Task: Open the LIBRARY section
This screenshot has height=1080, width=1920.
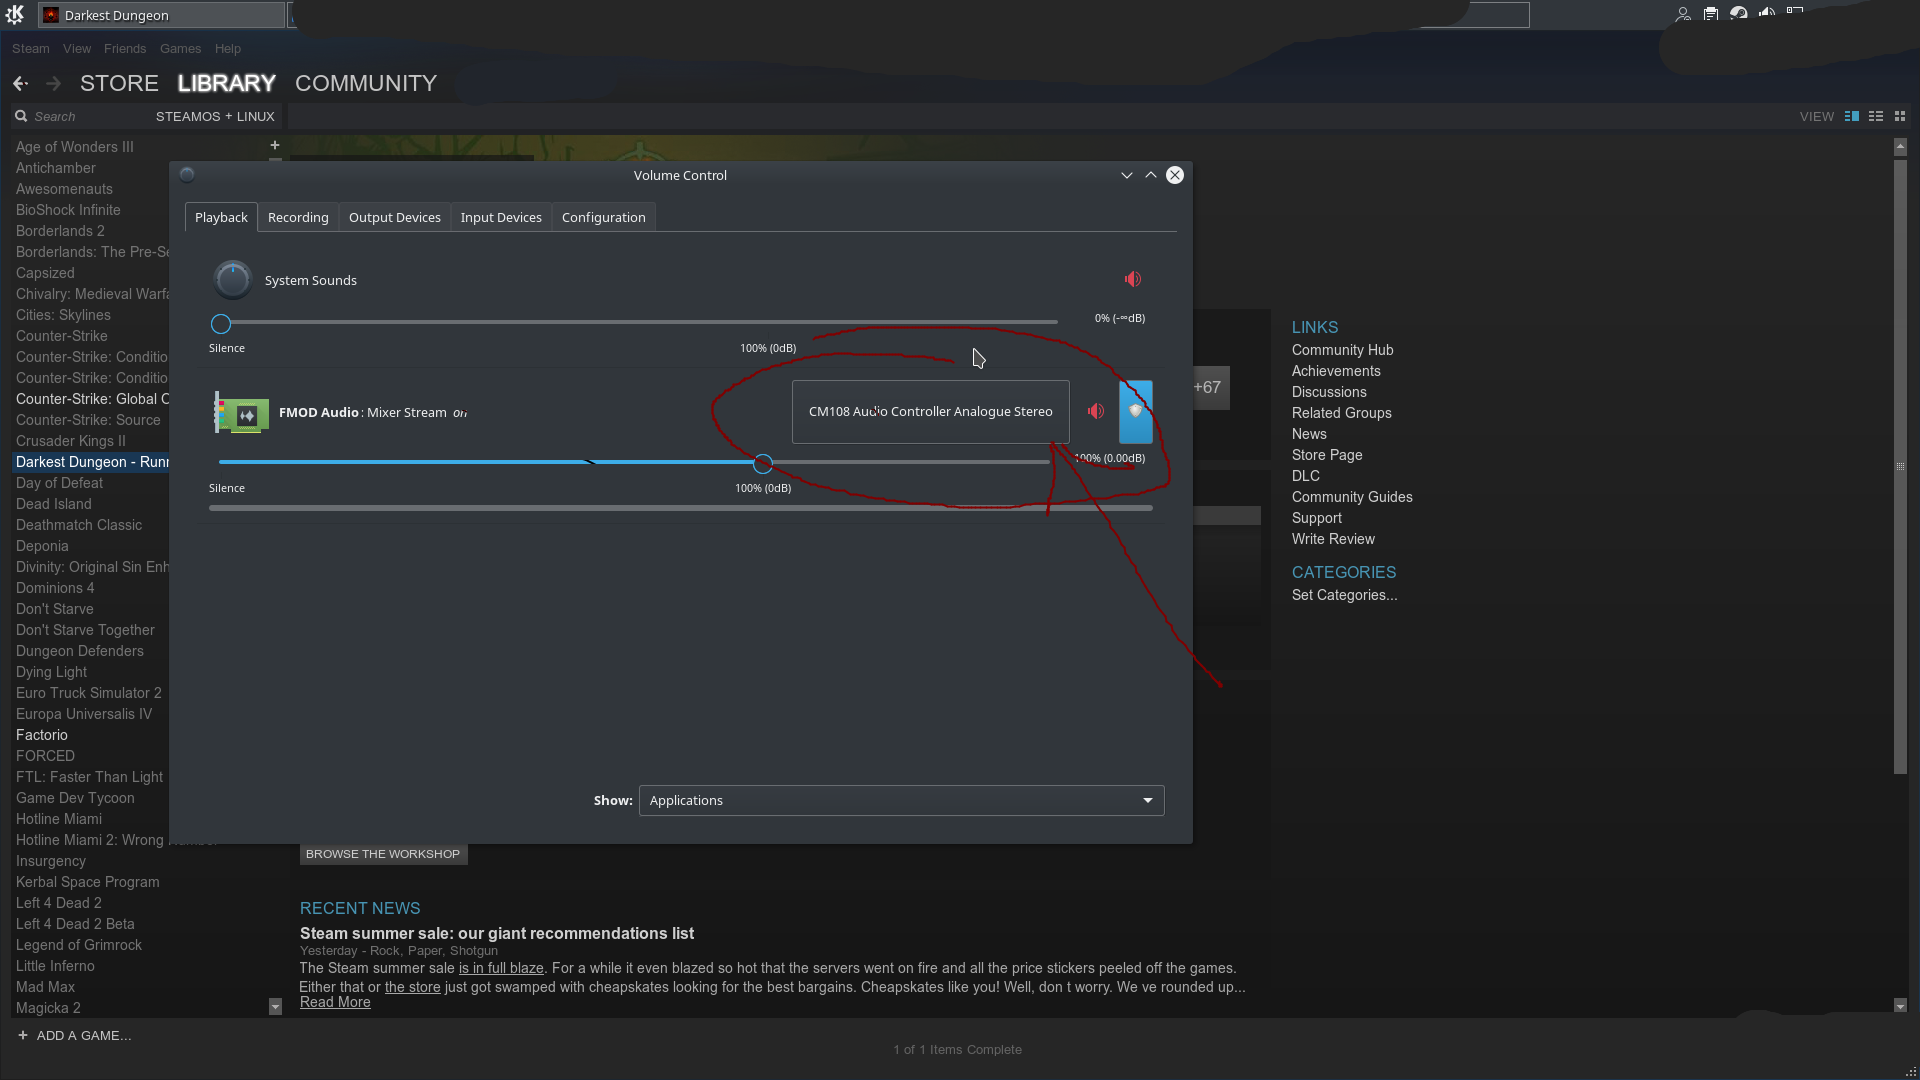Action: click(227, 83)
